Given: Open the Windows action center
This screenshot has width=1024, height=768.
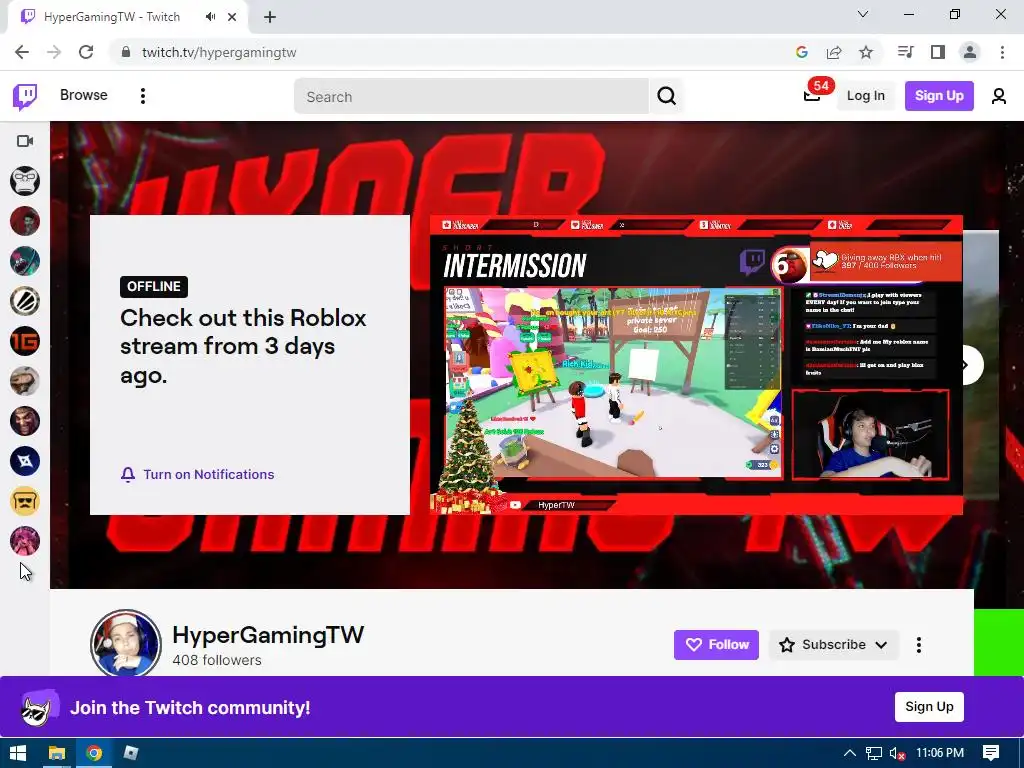Looking at the screenshot, I should (991, 753).
